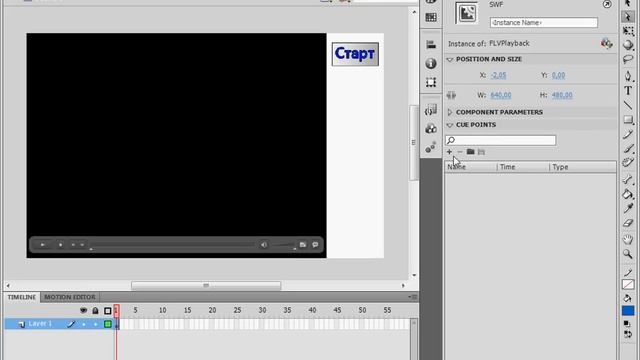Collapse the Cue Points section
The width and height of the screenshot is (640, 360).
(x=450, y=125)
